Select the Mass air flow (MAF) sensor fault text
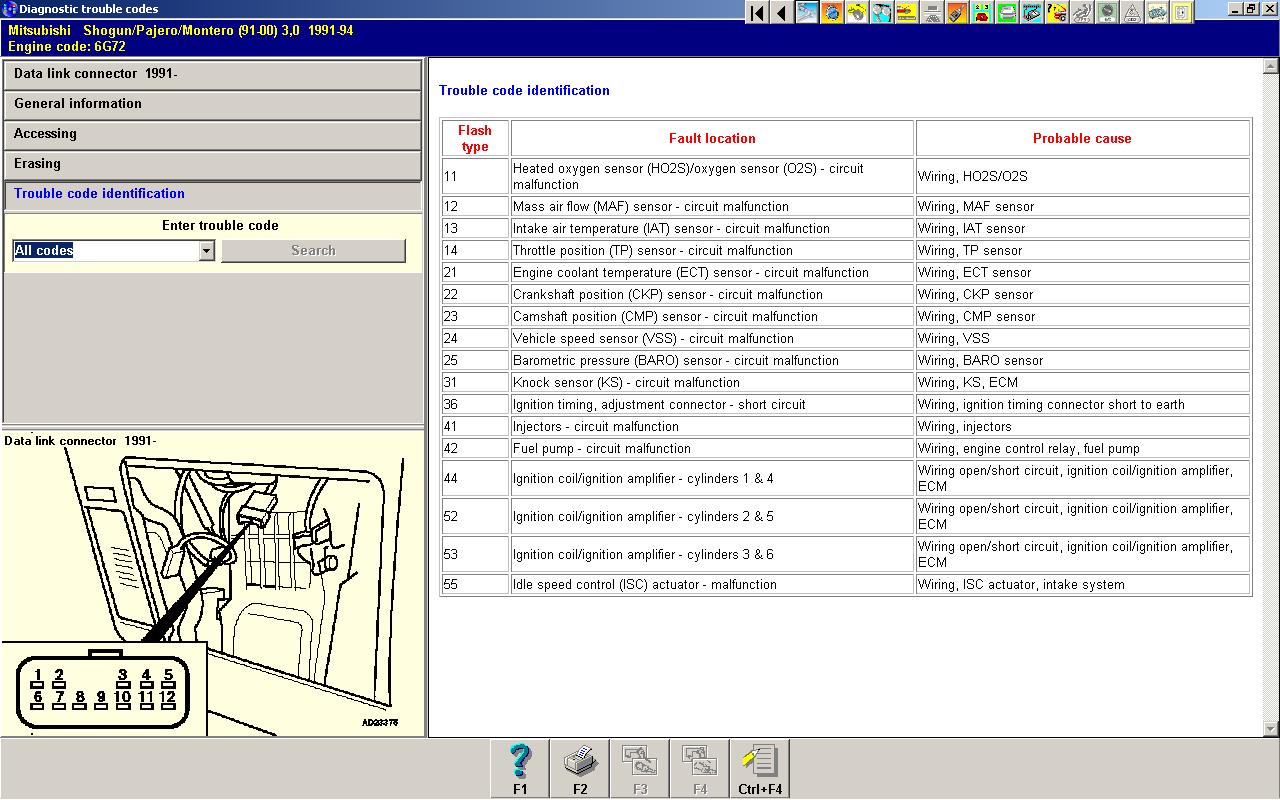Viewport: 1280px width, 800px height. 651,206
